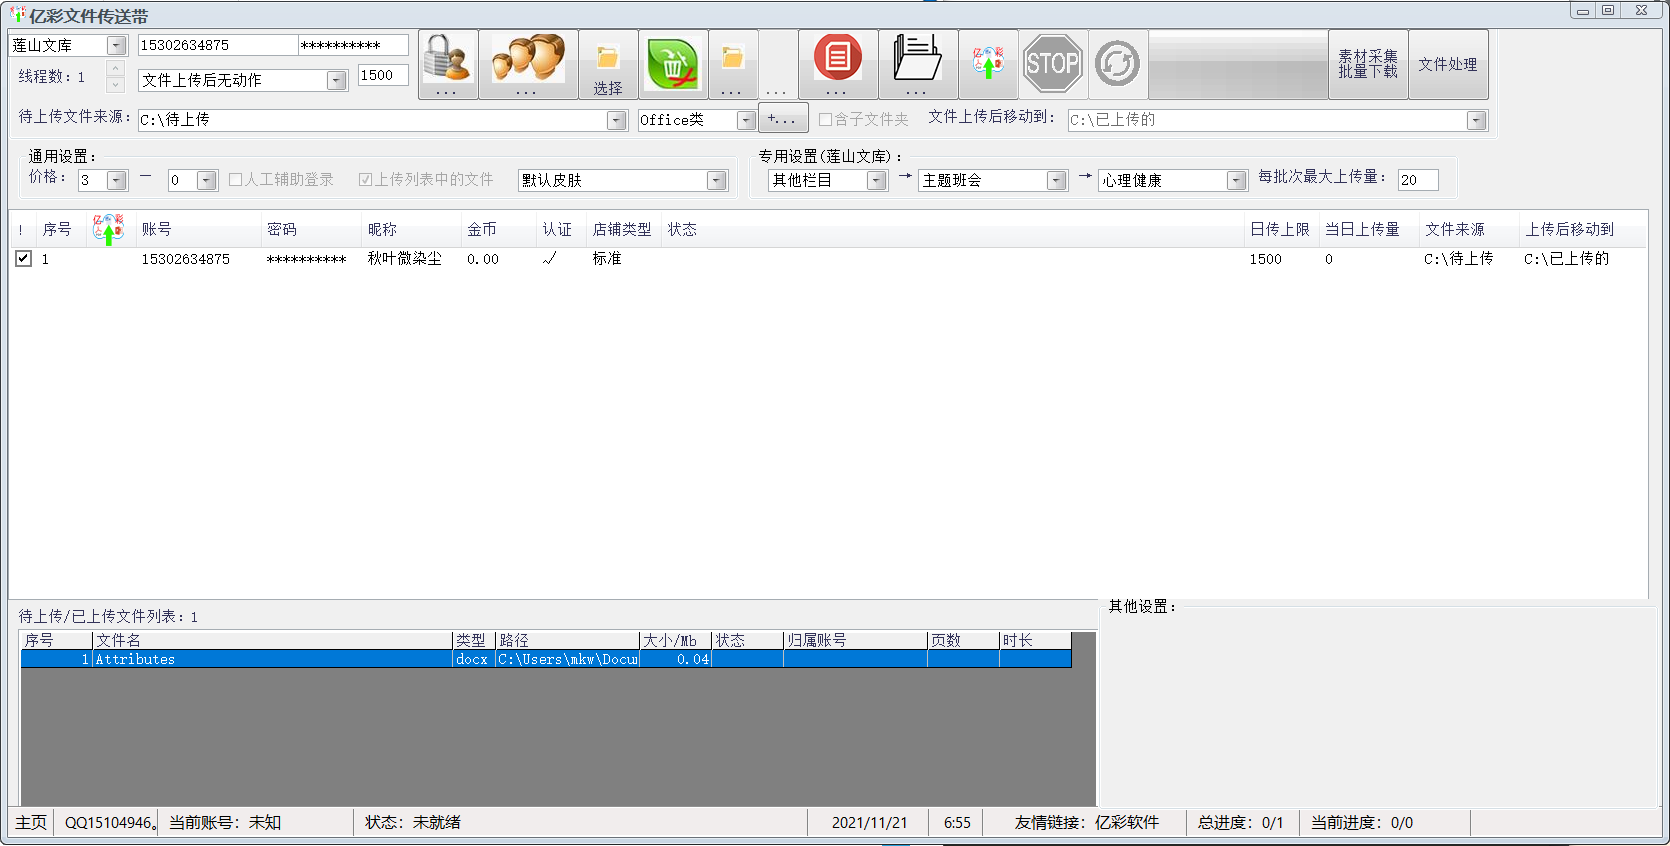Click the 总进度: 0/1 status entry
This screenshot has width=1670, height=846.
[x=1240, y=822]
